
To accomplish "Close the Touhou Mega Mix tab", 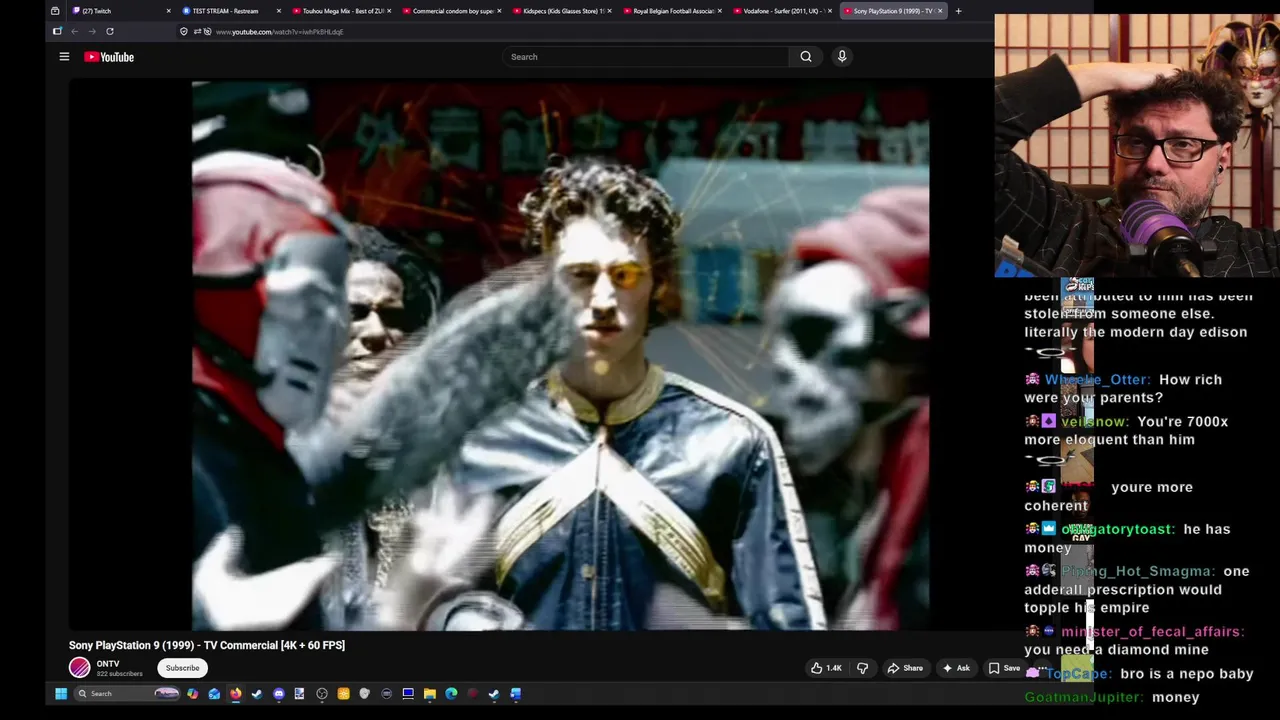I will coord(388,11).
